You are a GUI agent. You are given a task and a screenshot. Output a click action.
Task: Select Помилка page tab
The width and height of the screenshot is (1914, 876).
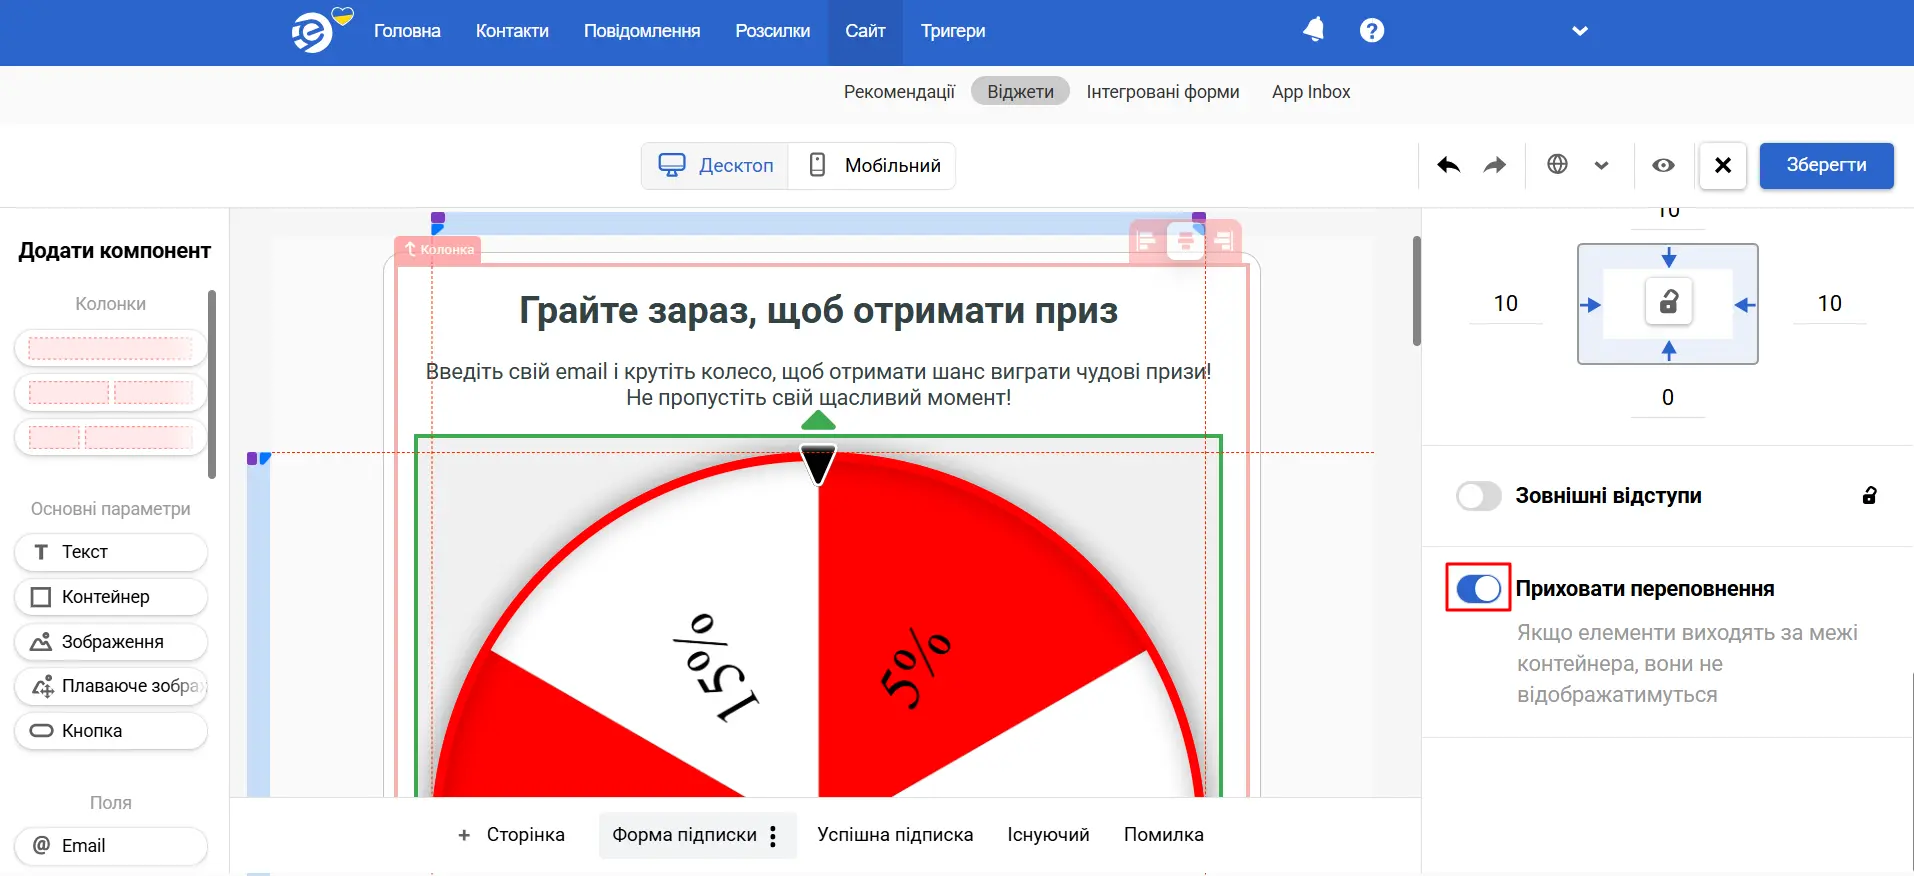1164,835
